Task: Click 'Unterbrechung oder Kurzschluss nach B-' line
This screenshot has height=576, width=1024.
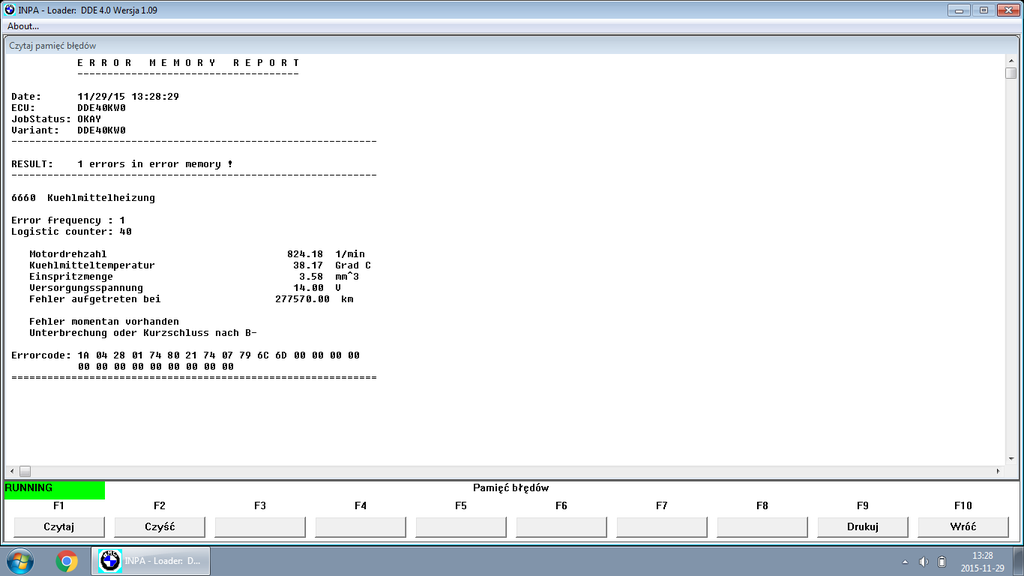Action: coord(142,332)
